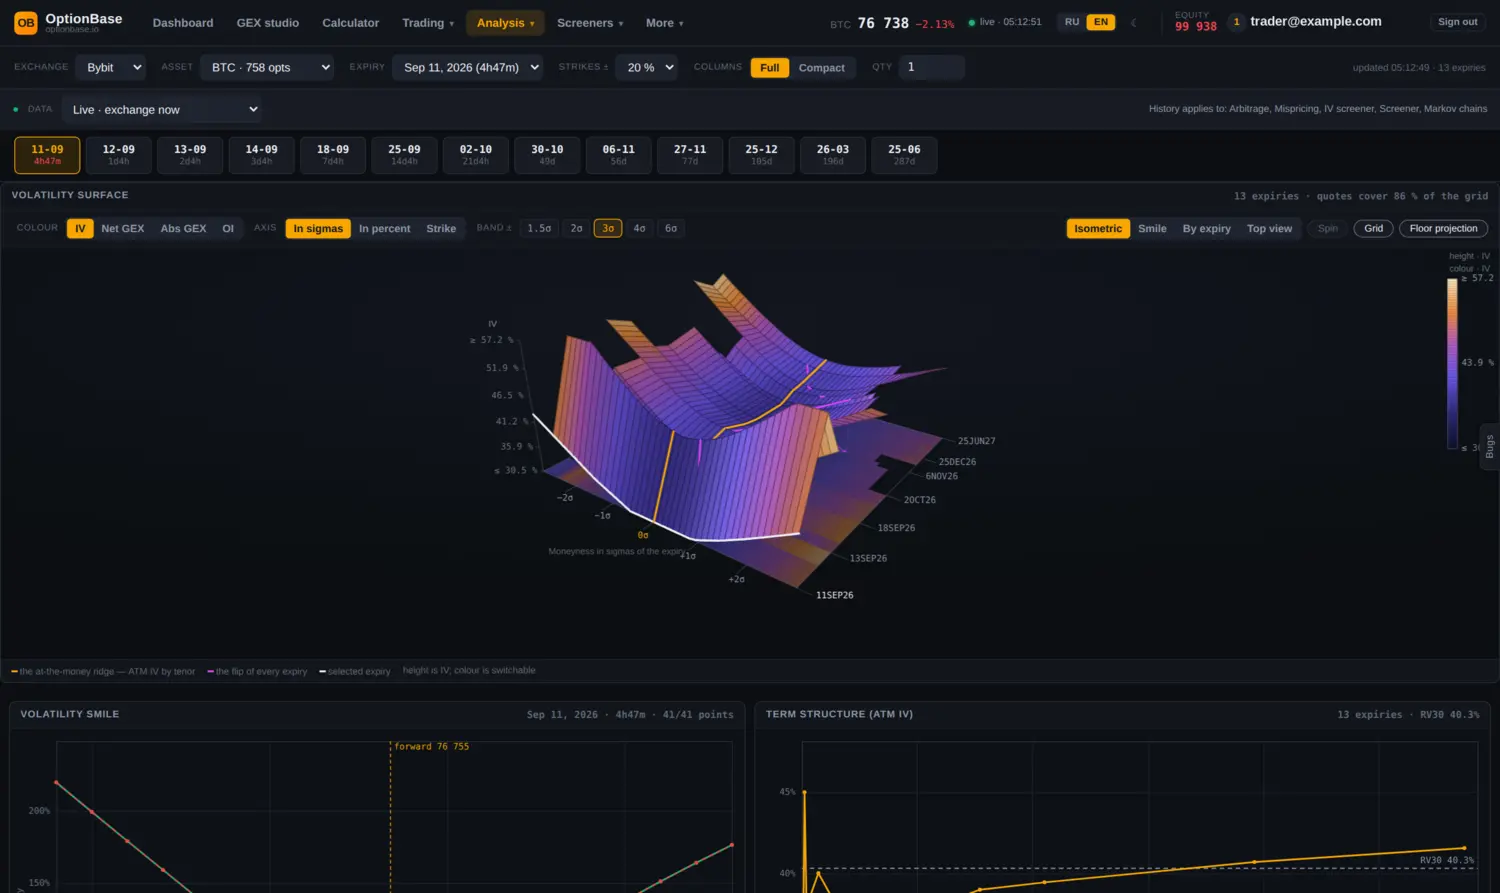Select the 18-09 expiry tab
1500x893 pixels.
pyautogui.click(x=333, y=155)
